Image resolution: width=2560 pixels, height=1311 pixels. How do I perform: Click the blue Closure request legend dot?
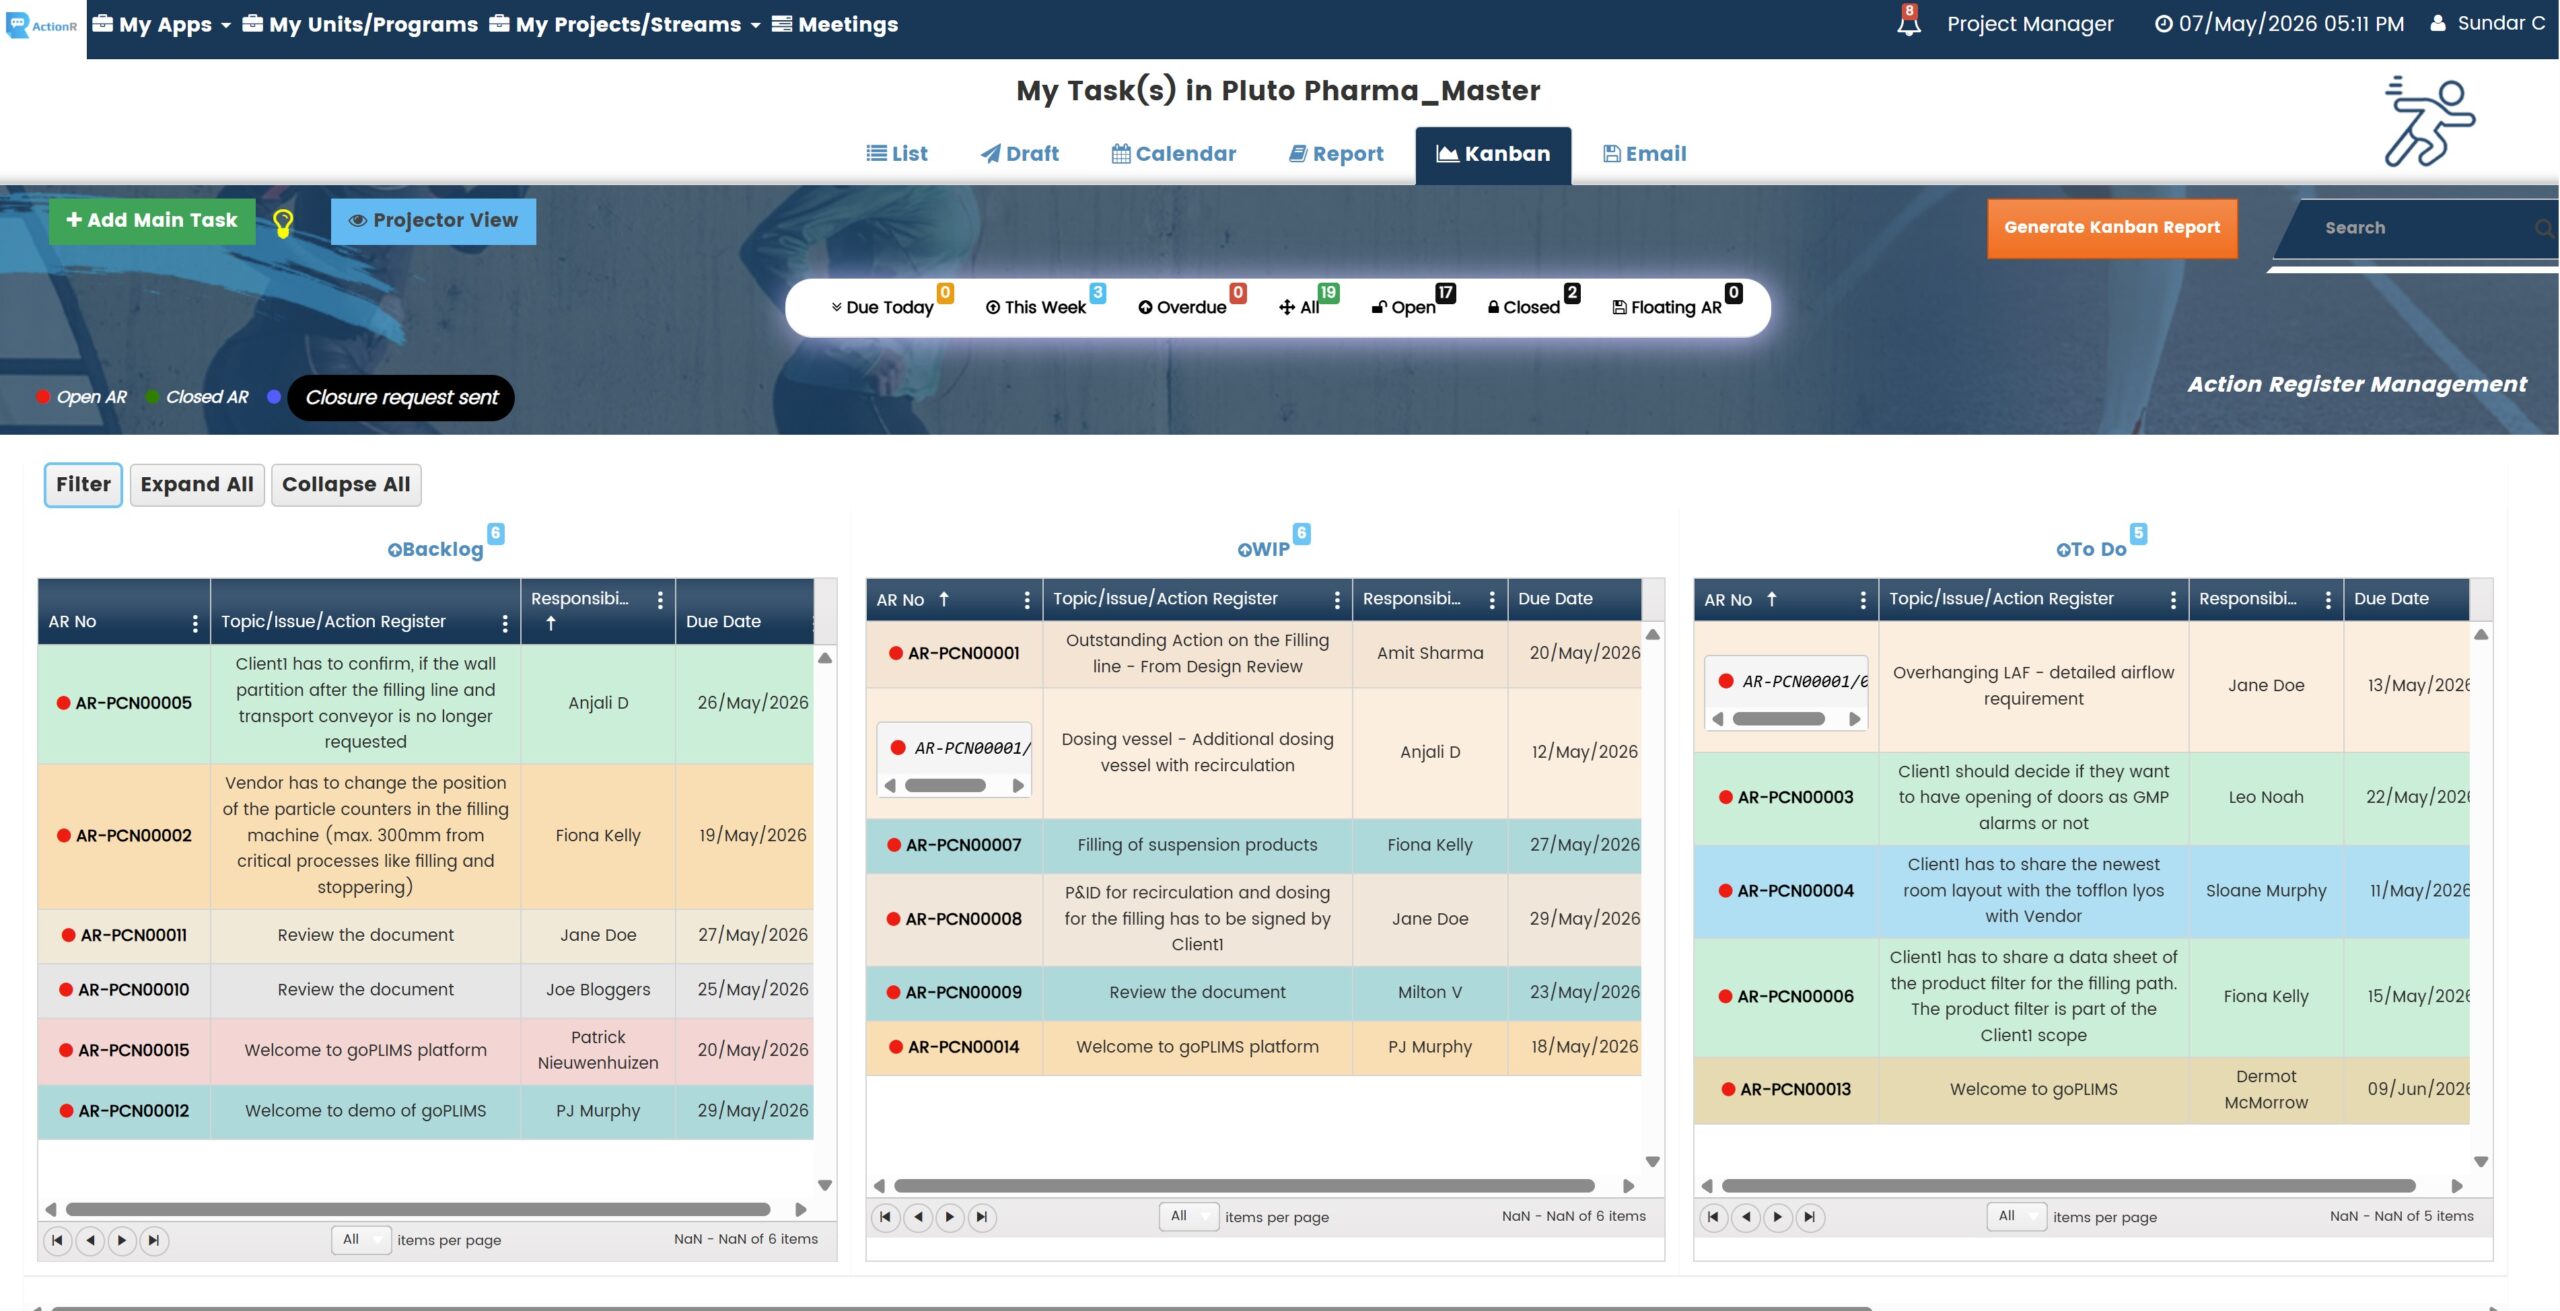(274, 397)
